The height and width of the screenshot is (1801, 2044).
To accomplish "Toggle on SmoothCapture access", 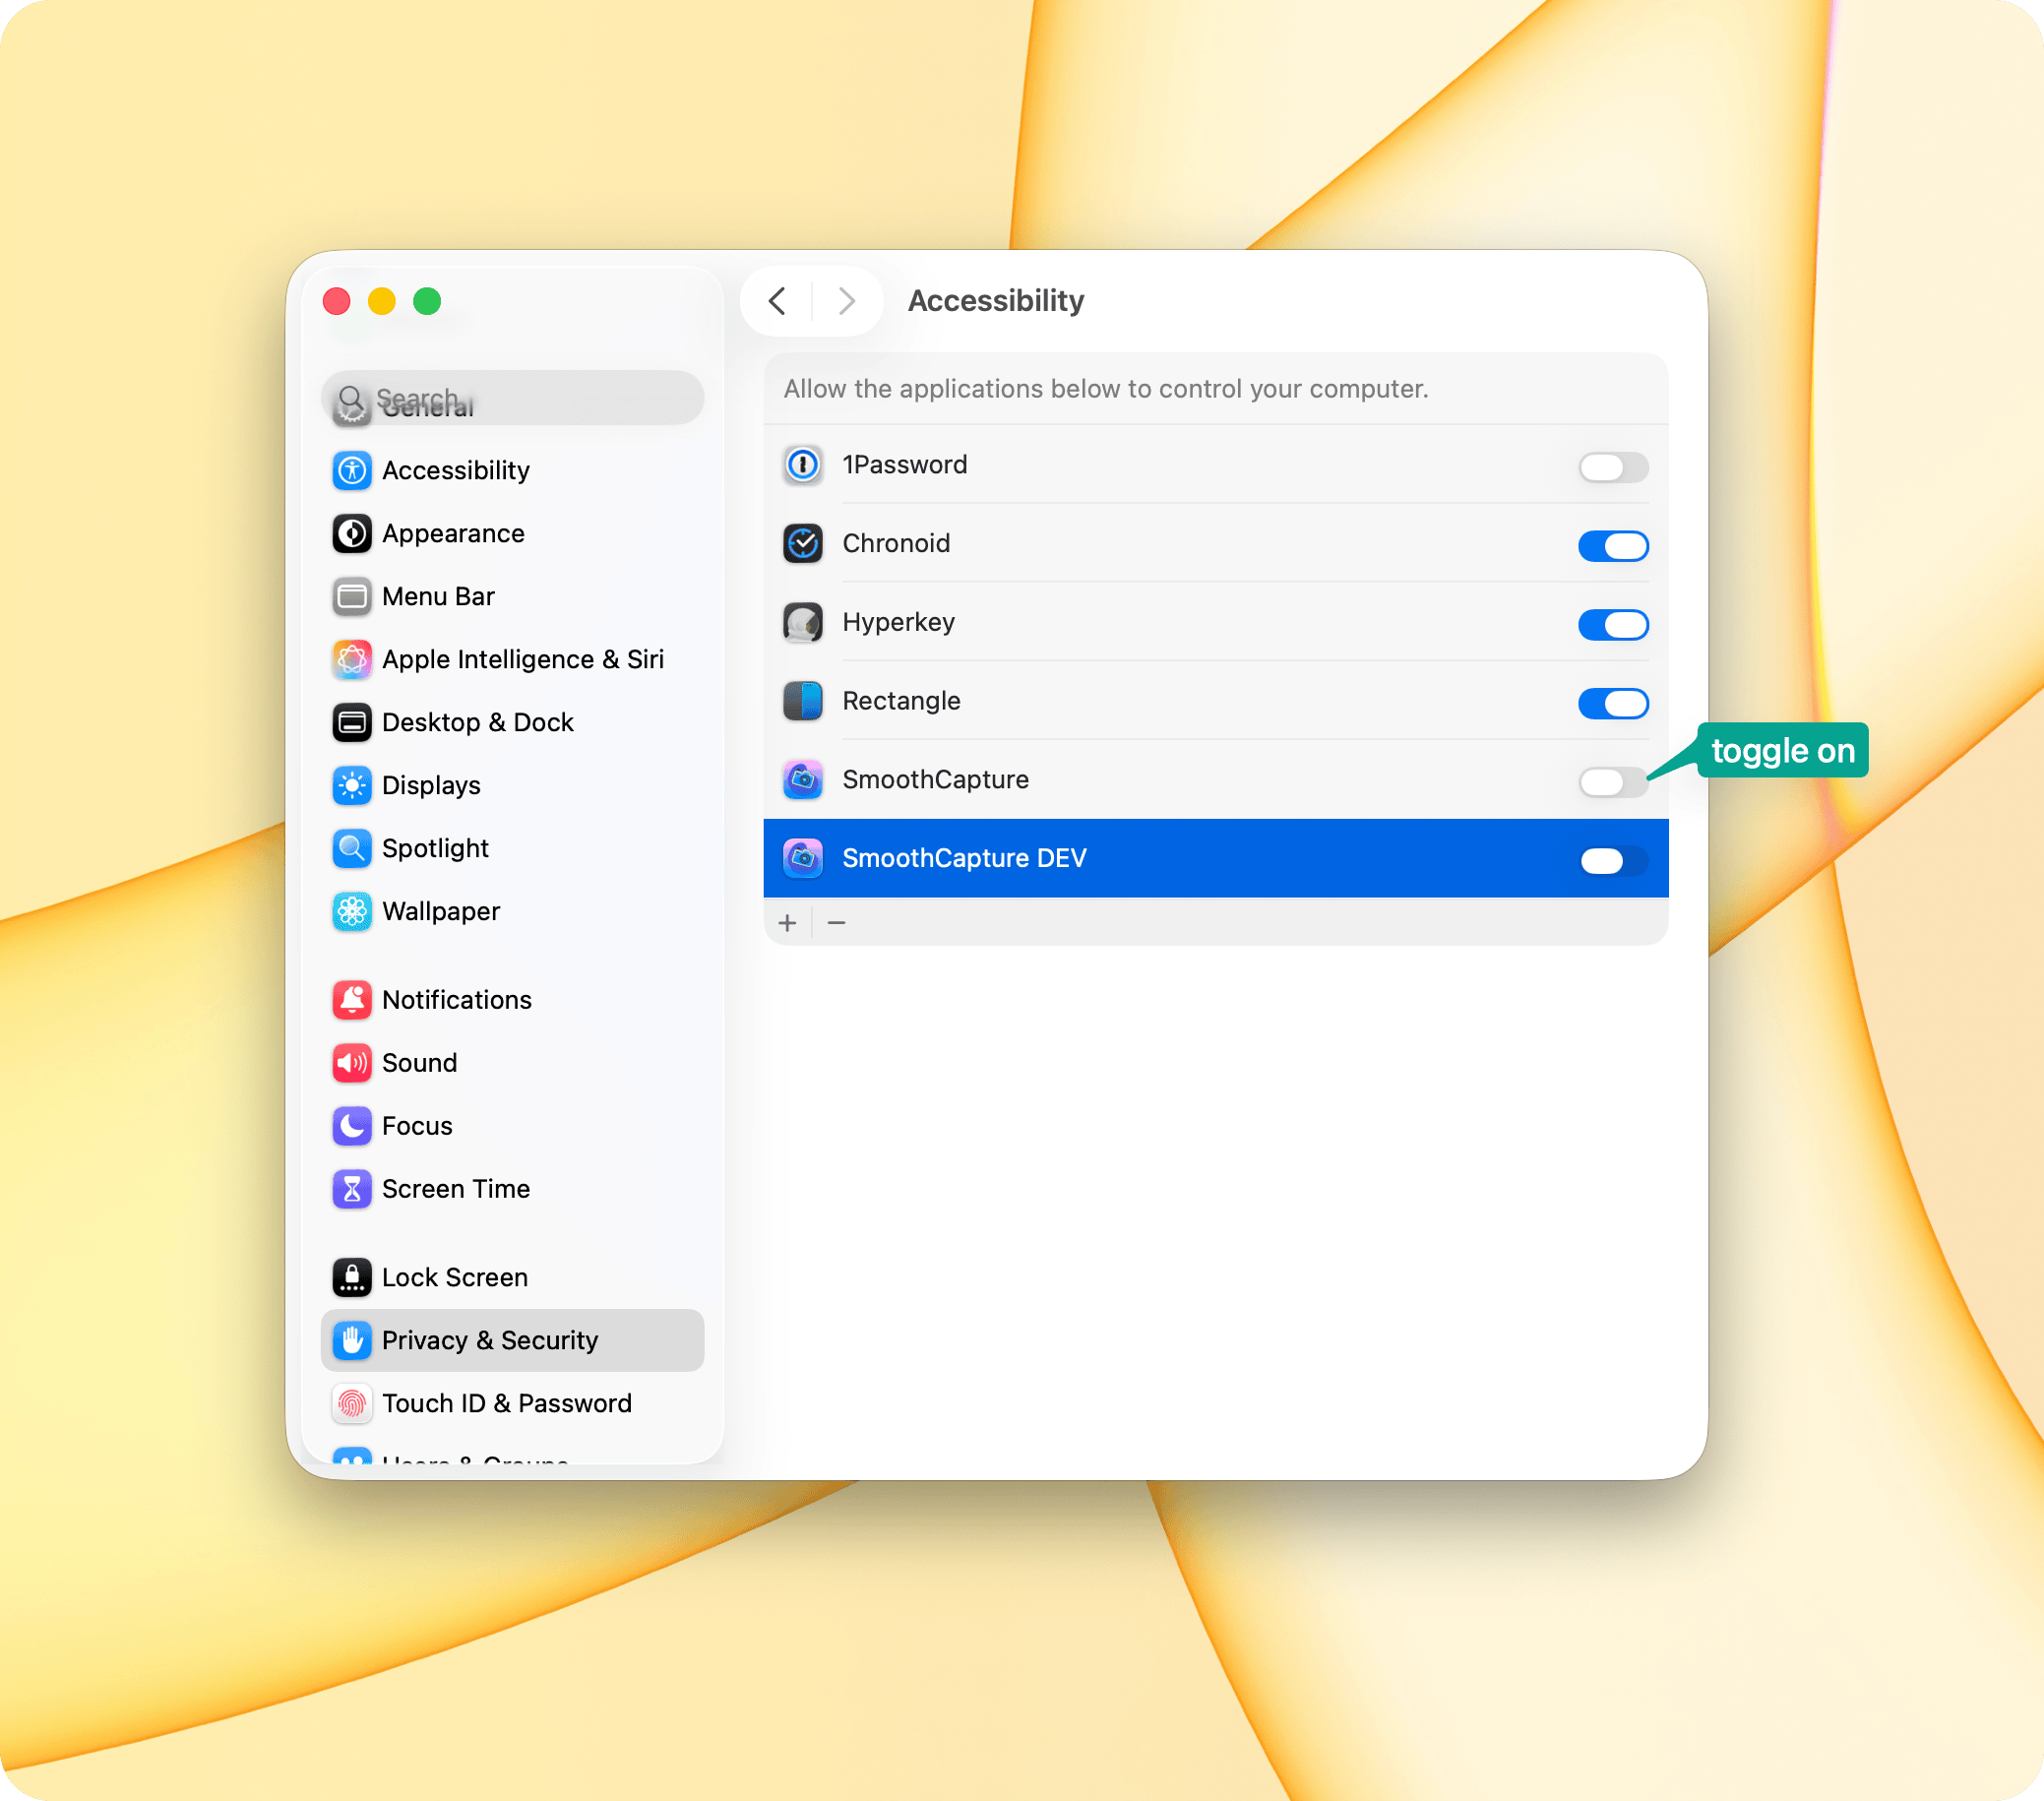I will tap(1613, 781).
